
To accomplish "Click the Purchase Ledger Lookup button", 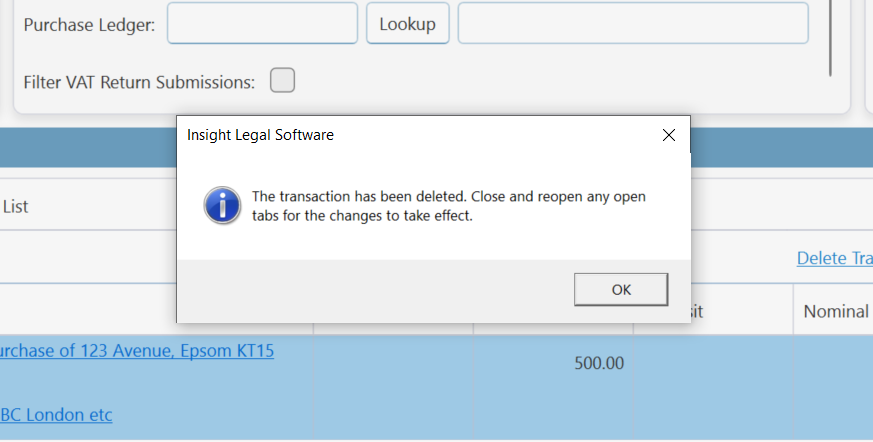I will point(408,23).
